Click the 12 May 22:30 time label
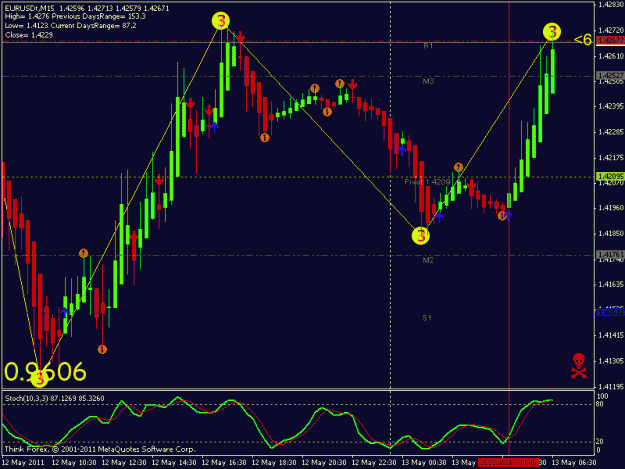625x469 pixels. point(374,463)
